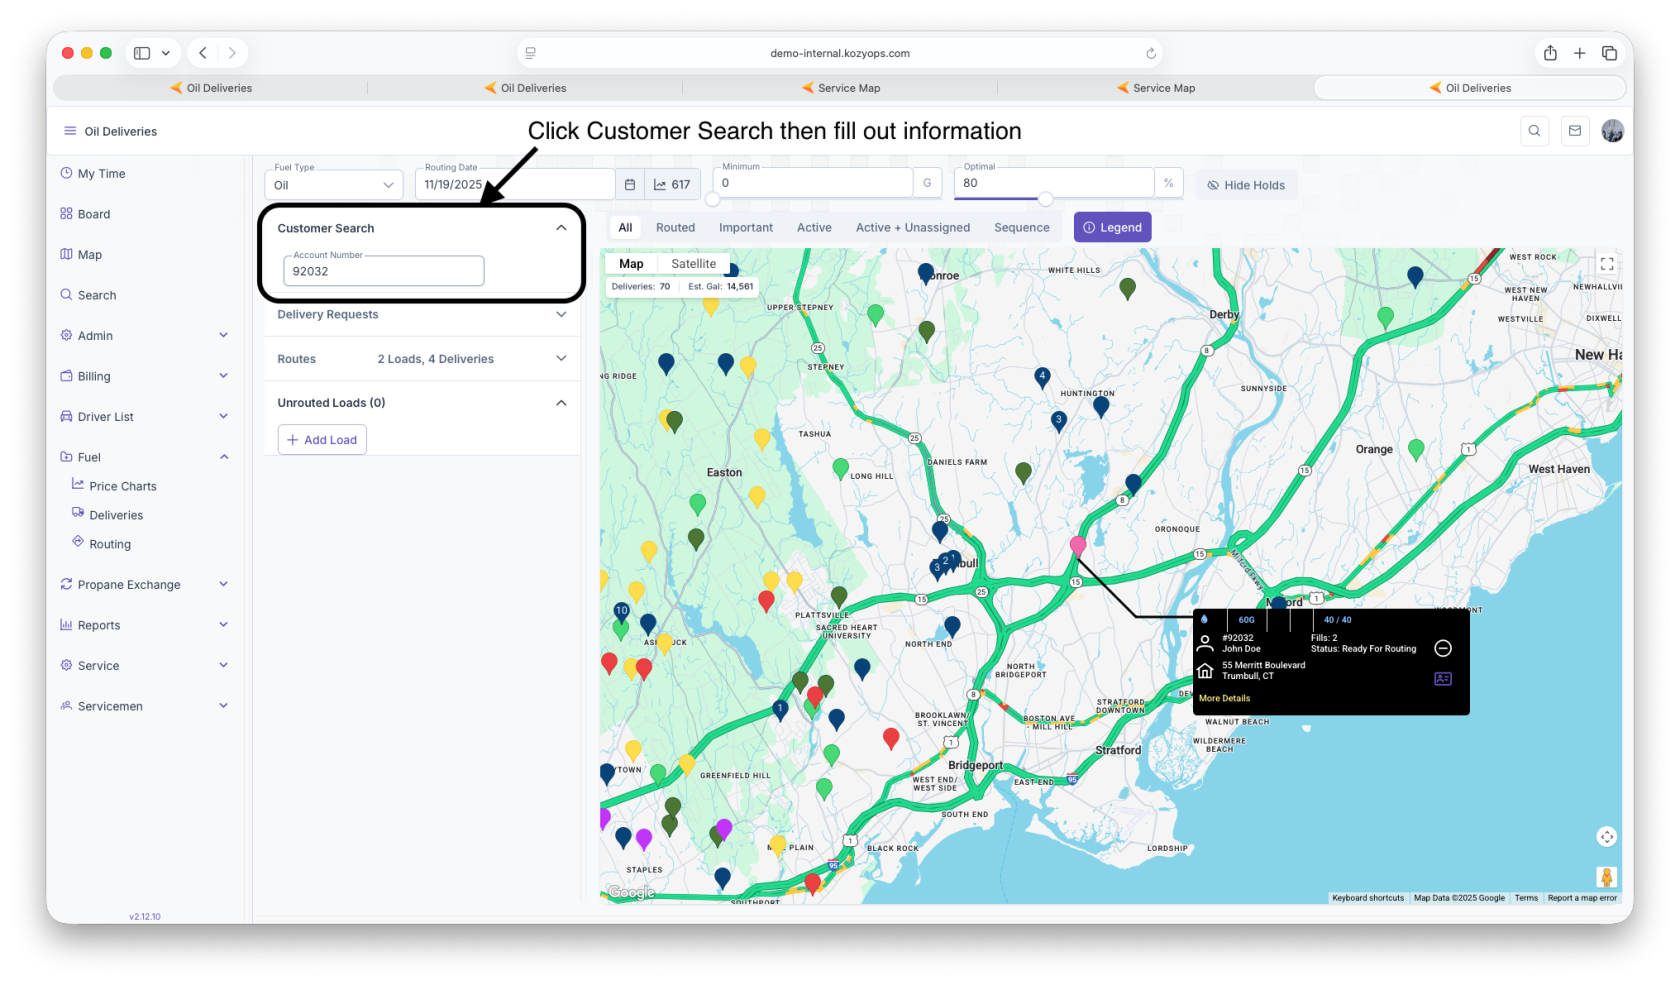
Task: Toggle the Hide Holds button
Action: 1246,185
